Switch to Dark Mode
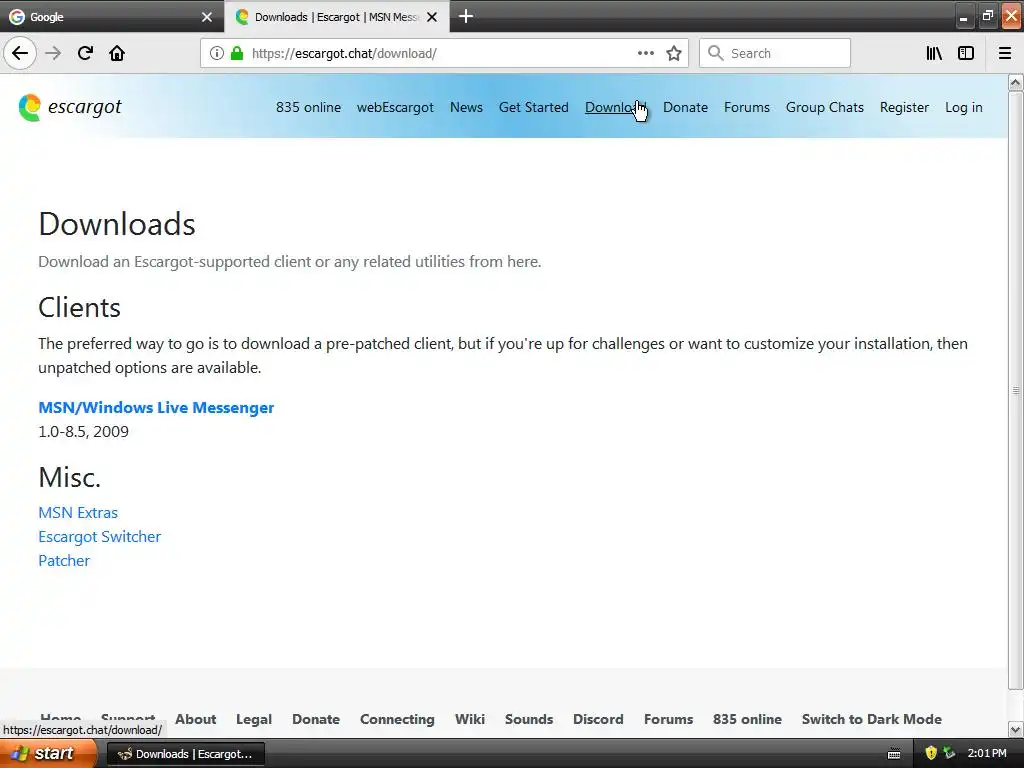1024x768 pixels. pos(871,719)
